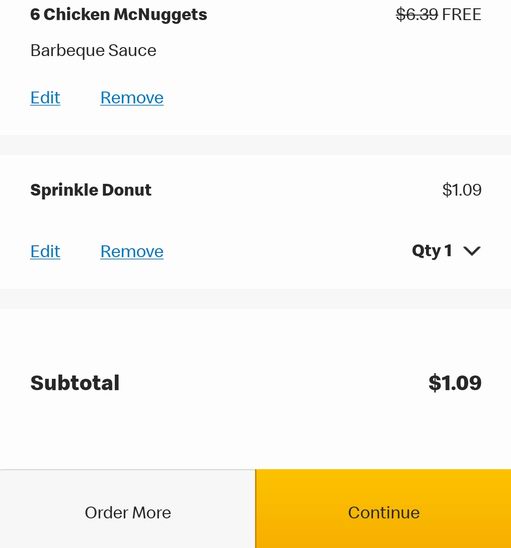511x548 pixels.
Task: Click the bold $1.09 subtotal amount
Action: point(455,383)
